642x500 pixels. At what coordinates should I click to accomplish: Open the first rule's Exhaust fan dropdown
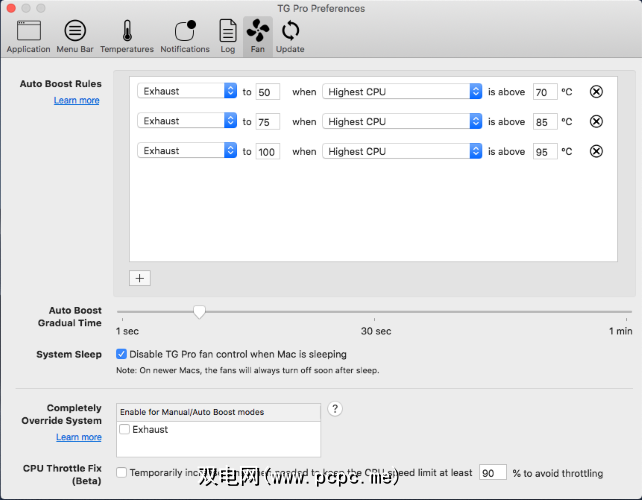click(187, 91)
